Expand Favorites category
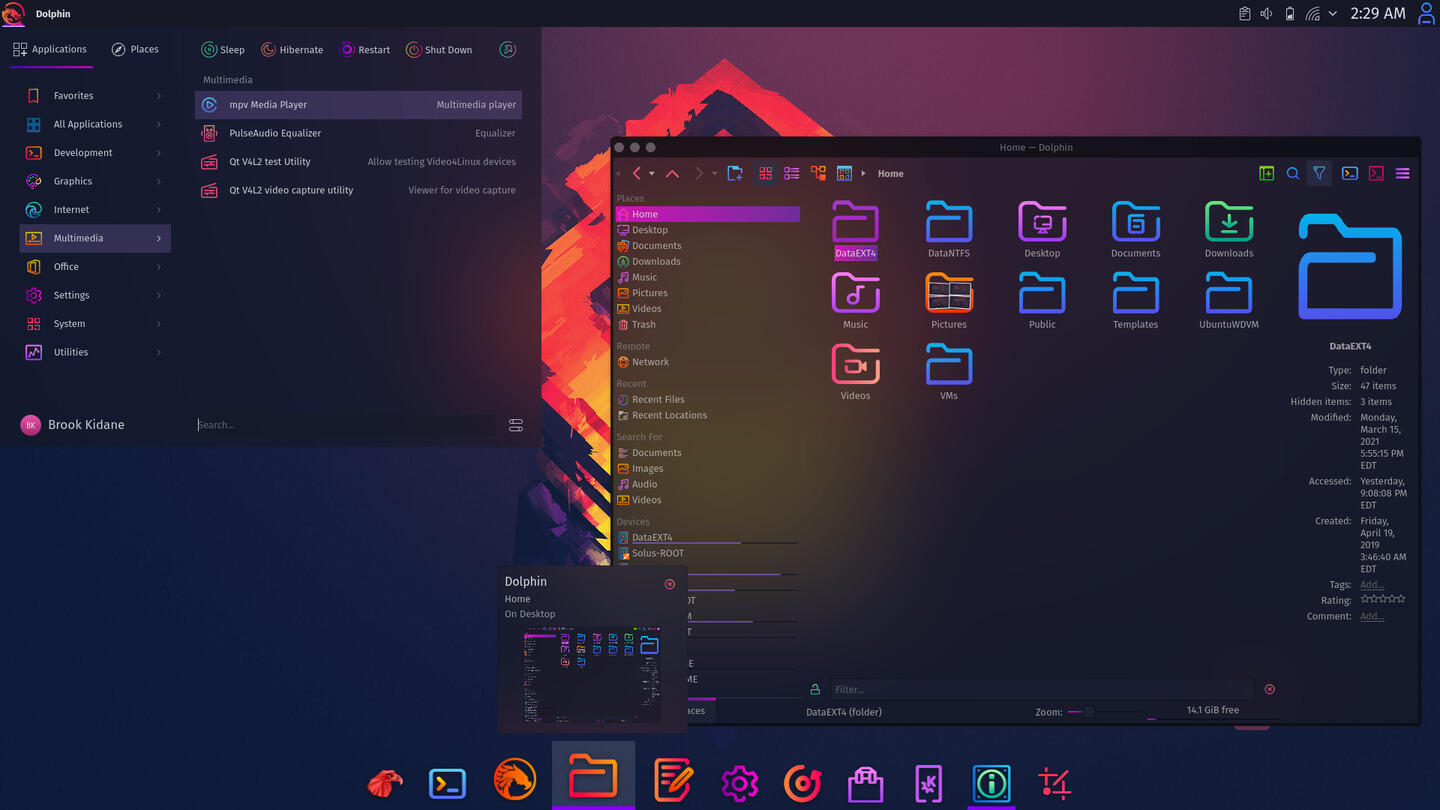This screenshot has height=810, width=1440. point(95,96)
